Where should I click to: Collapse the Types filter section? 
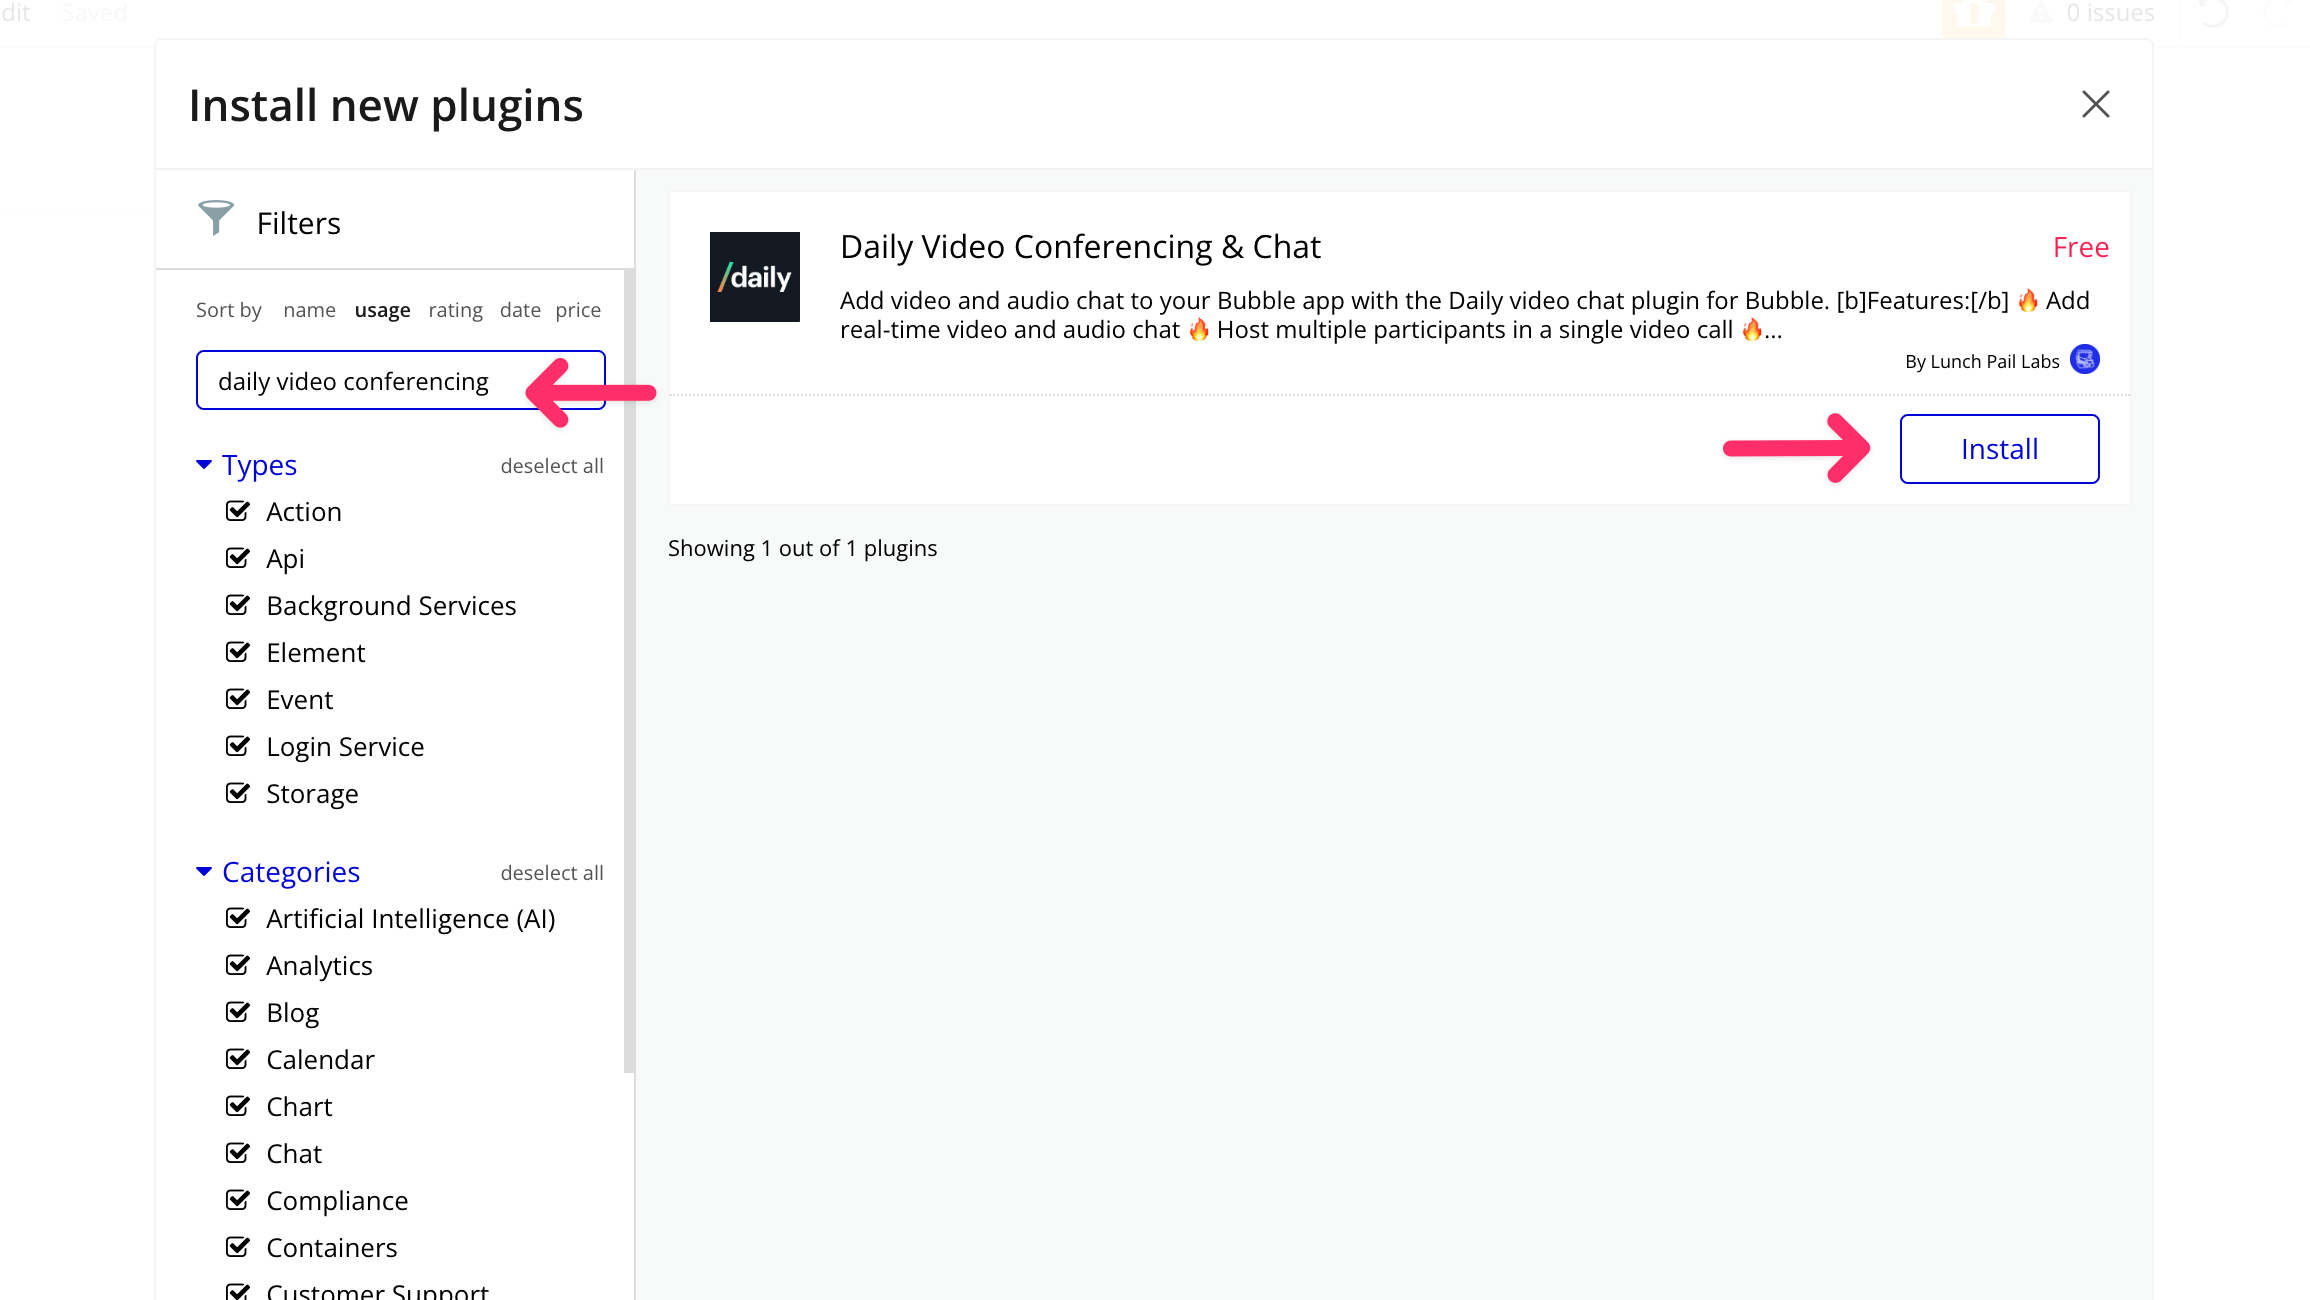click(204, 465)
